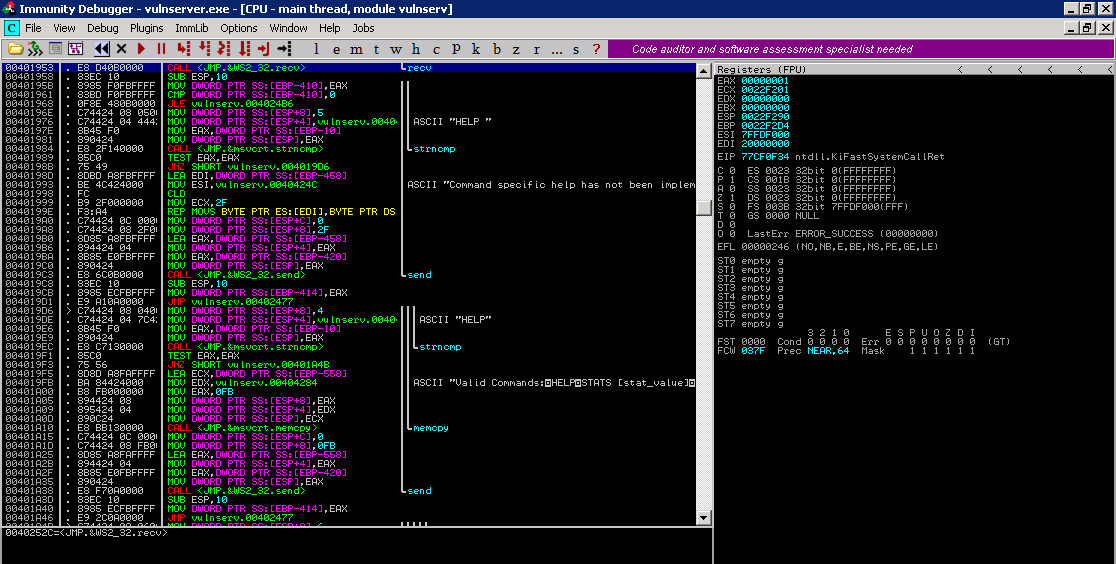Open the Plugins menu
1116x564 pixels.
click(x=147, y=28)
